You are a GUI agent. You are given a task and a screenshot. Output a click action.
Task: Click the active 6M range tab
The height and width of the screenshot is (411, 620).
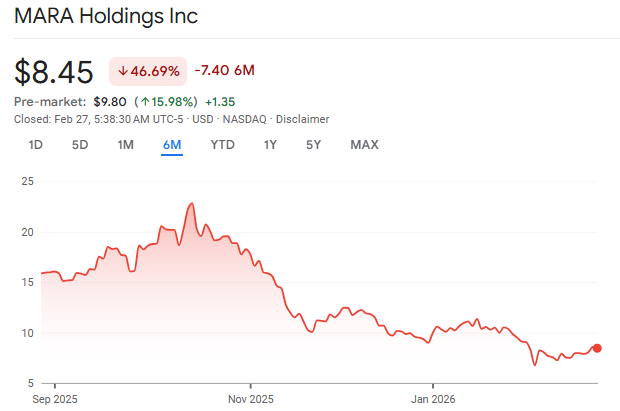[172, 145]
